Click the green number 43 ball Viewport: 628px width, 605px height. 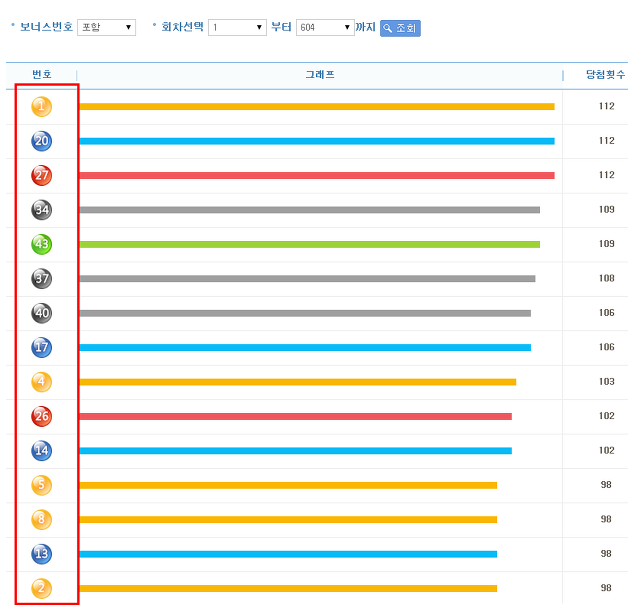pyautogui.click(x=42, y=244)
